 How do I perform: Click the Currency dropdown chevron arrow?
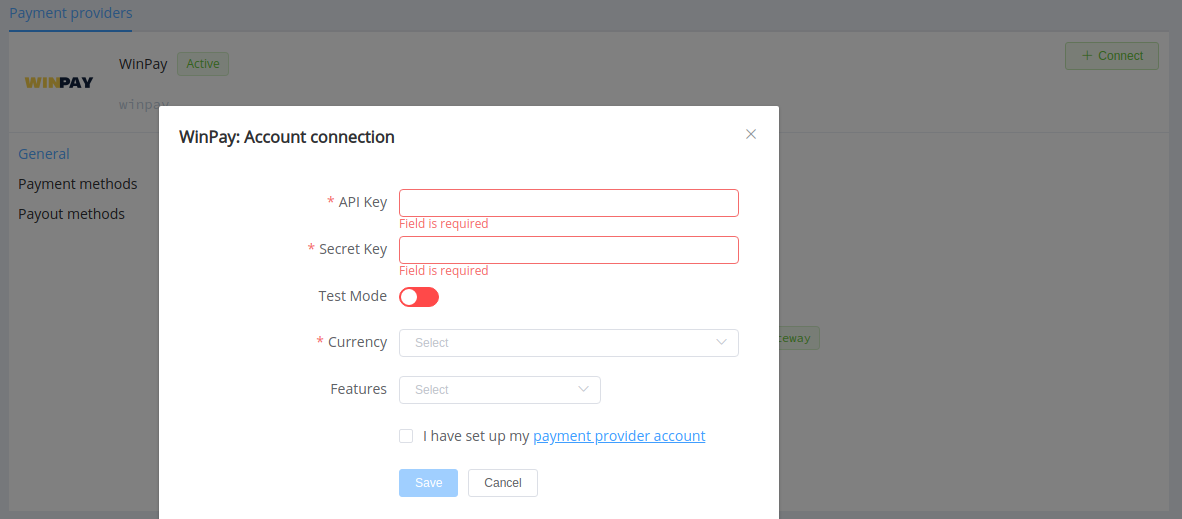[x=721, y=342]
